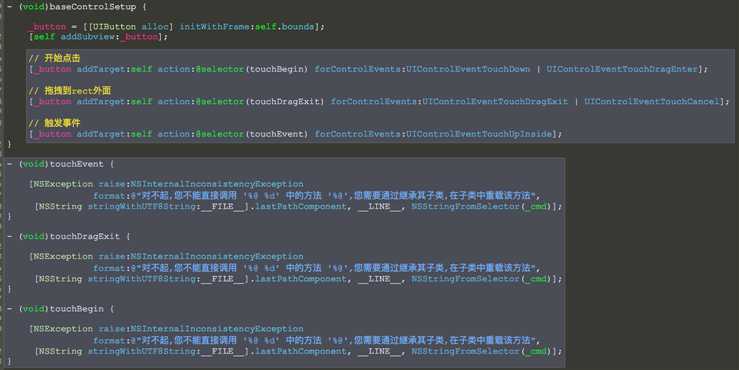Click the baseControlSetup method name
The image size is (739, 370).
point(92,7)
